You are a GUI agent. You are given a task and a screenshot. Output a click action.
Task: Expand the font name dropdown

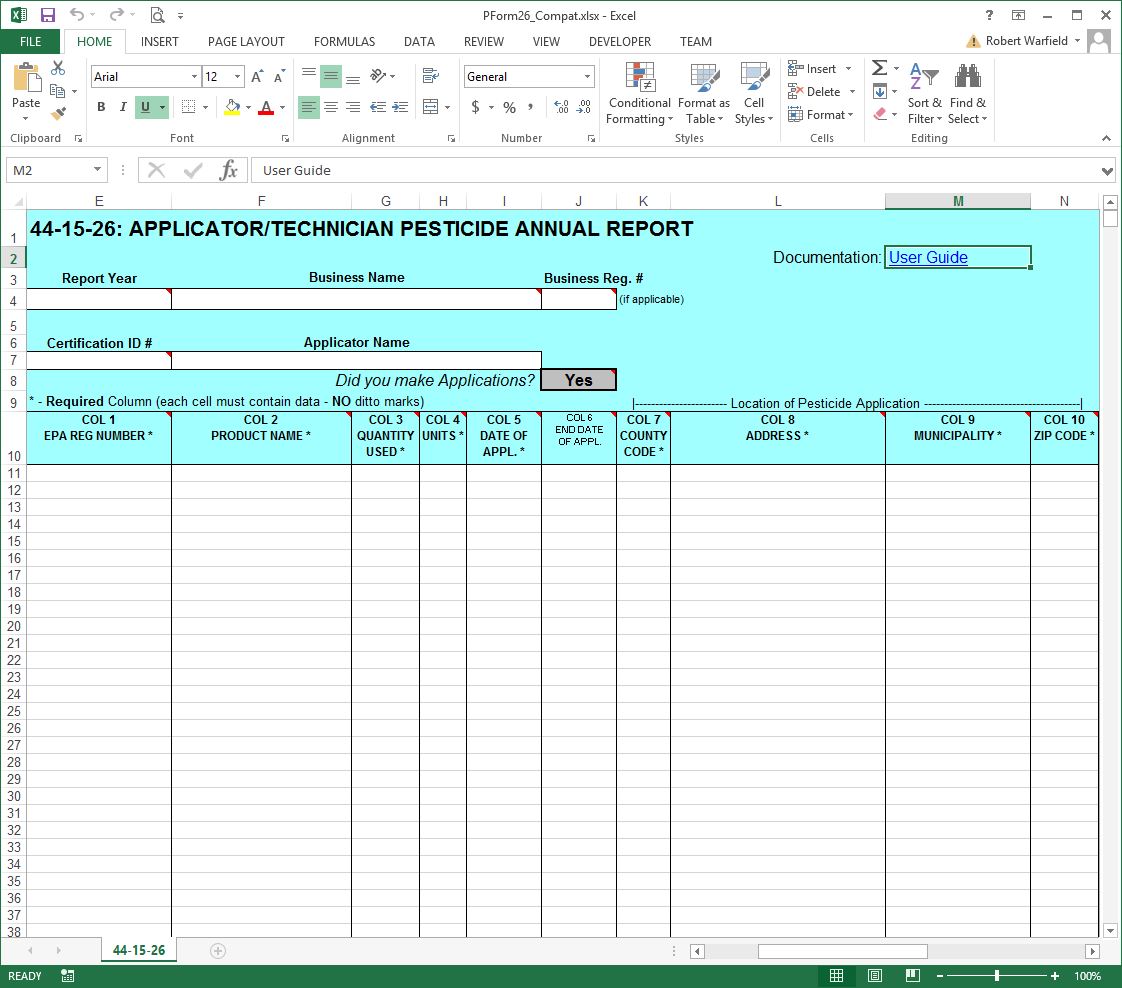pyautogui.click(x=194, y=77)
